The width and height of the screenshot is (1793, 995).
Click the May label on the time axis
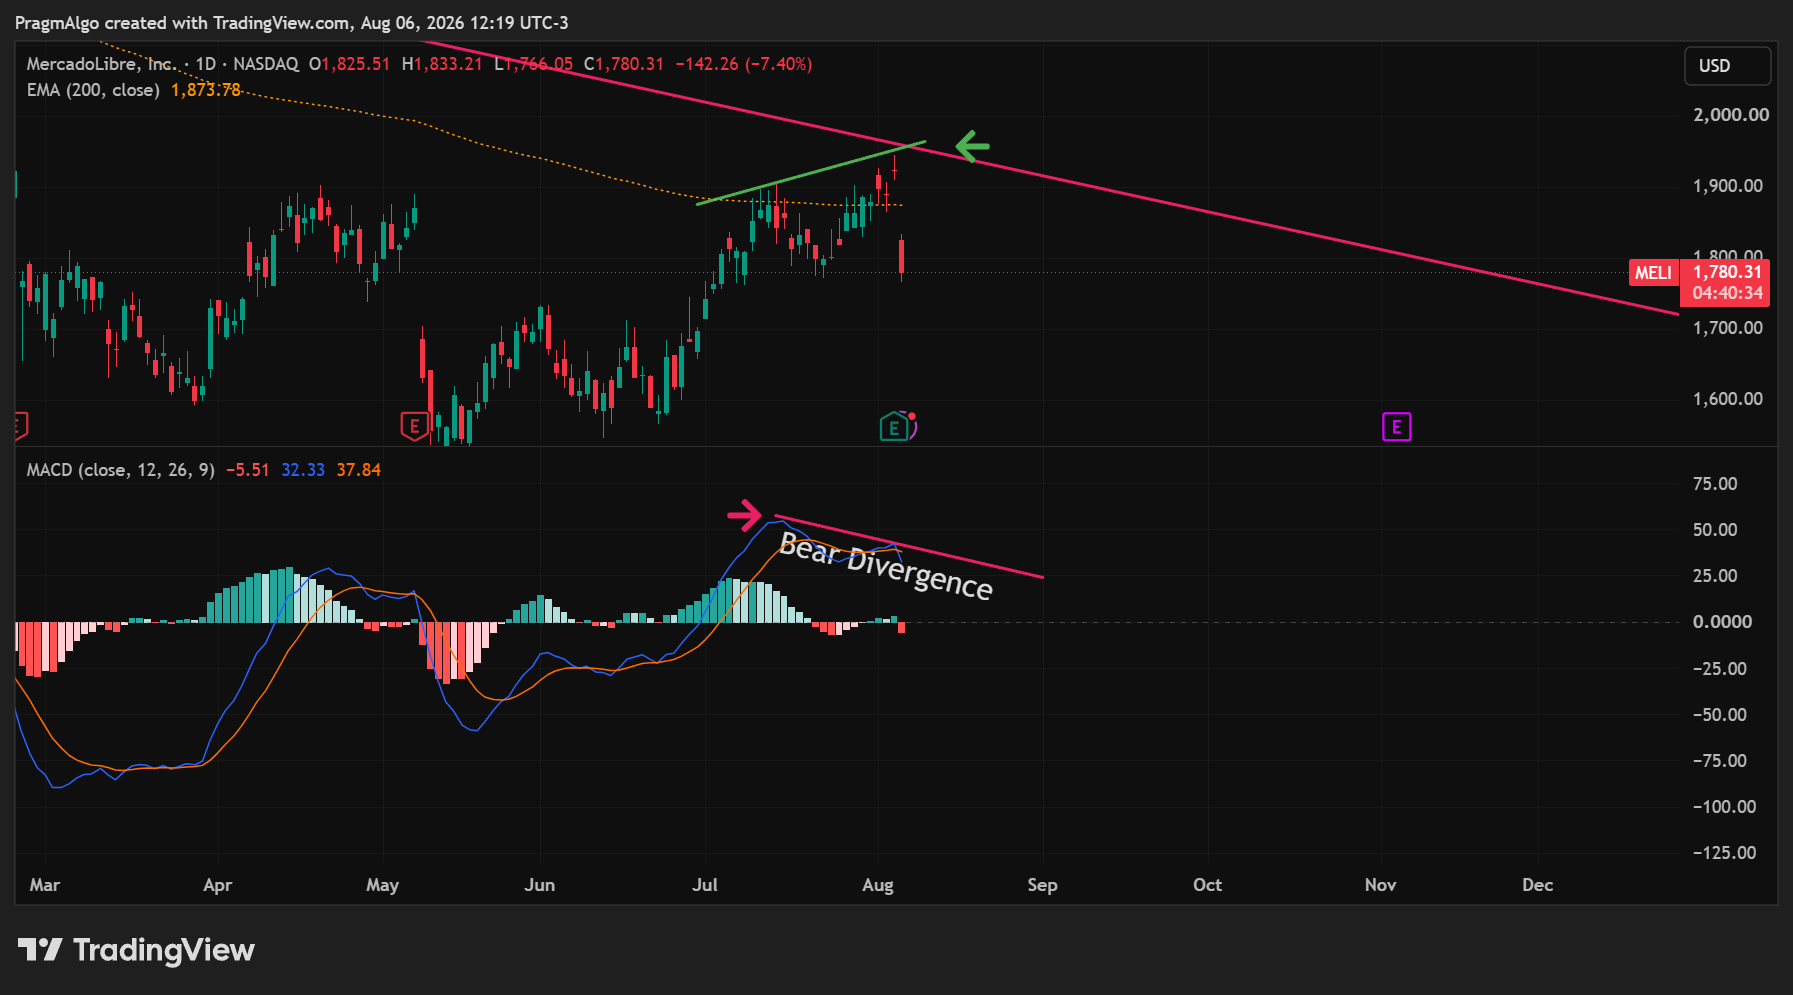[382, 885]
